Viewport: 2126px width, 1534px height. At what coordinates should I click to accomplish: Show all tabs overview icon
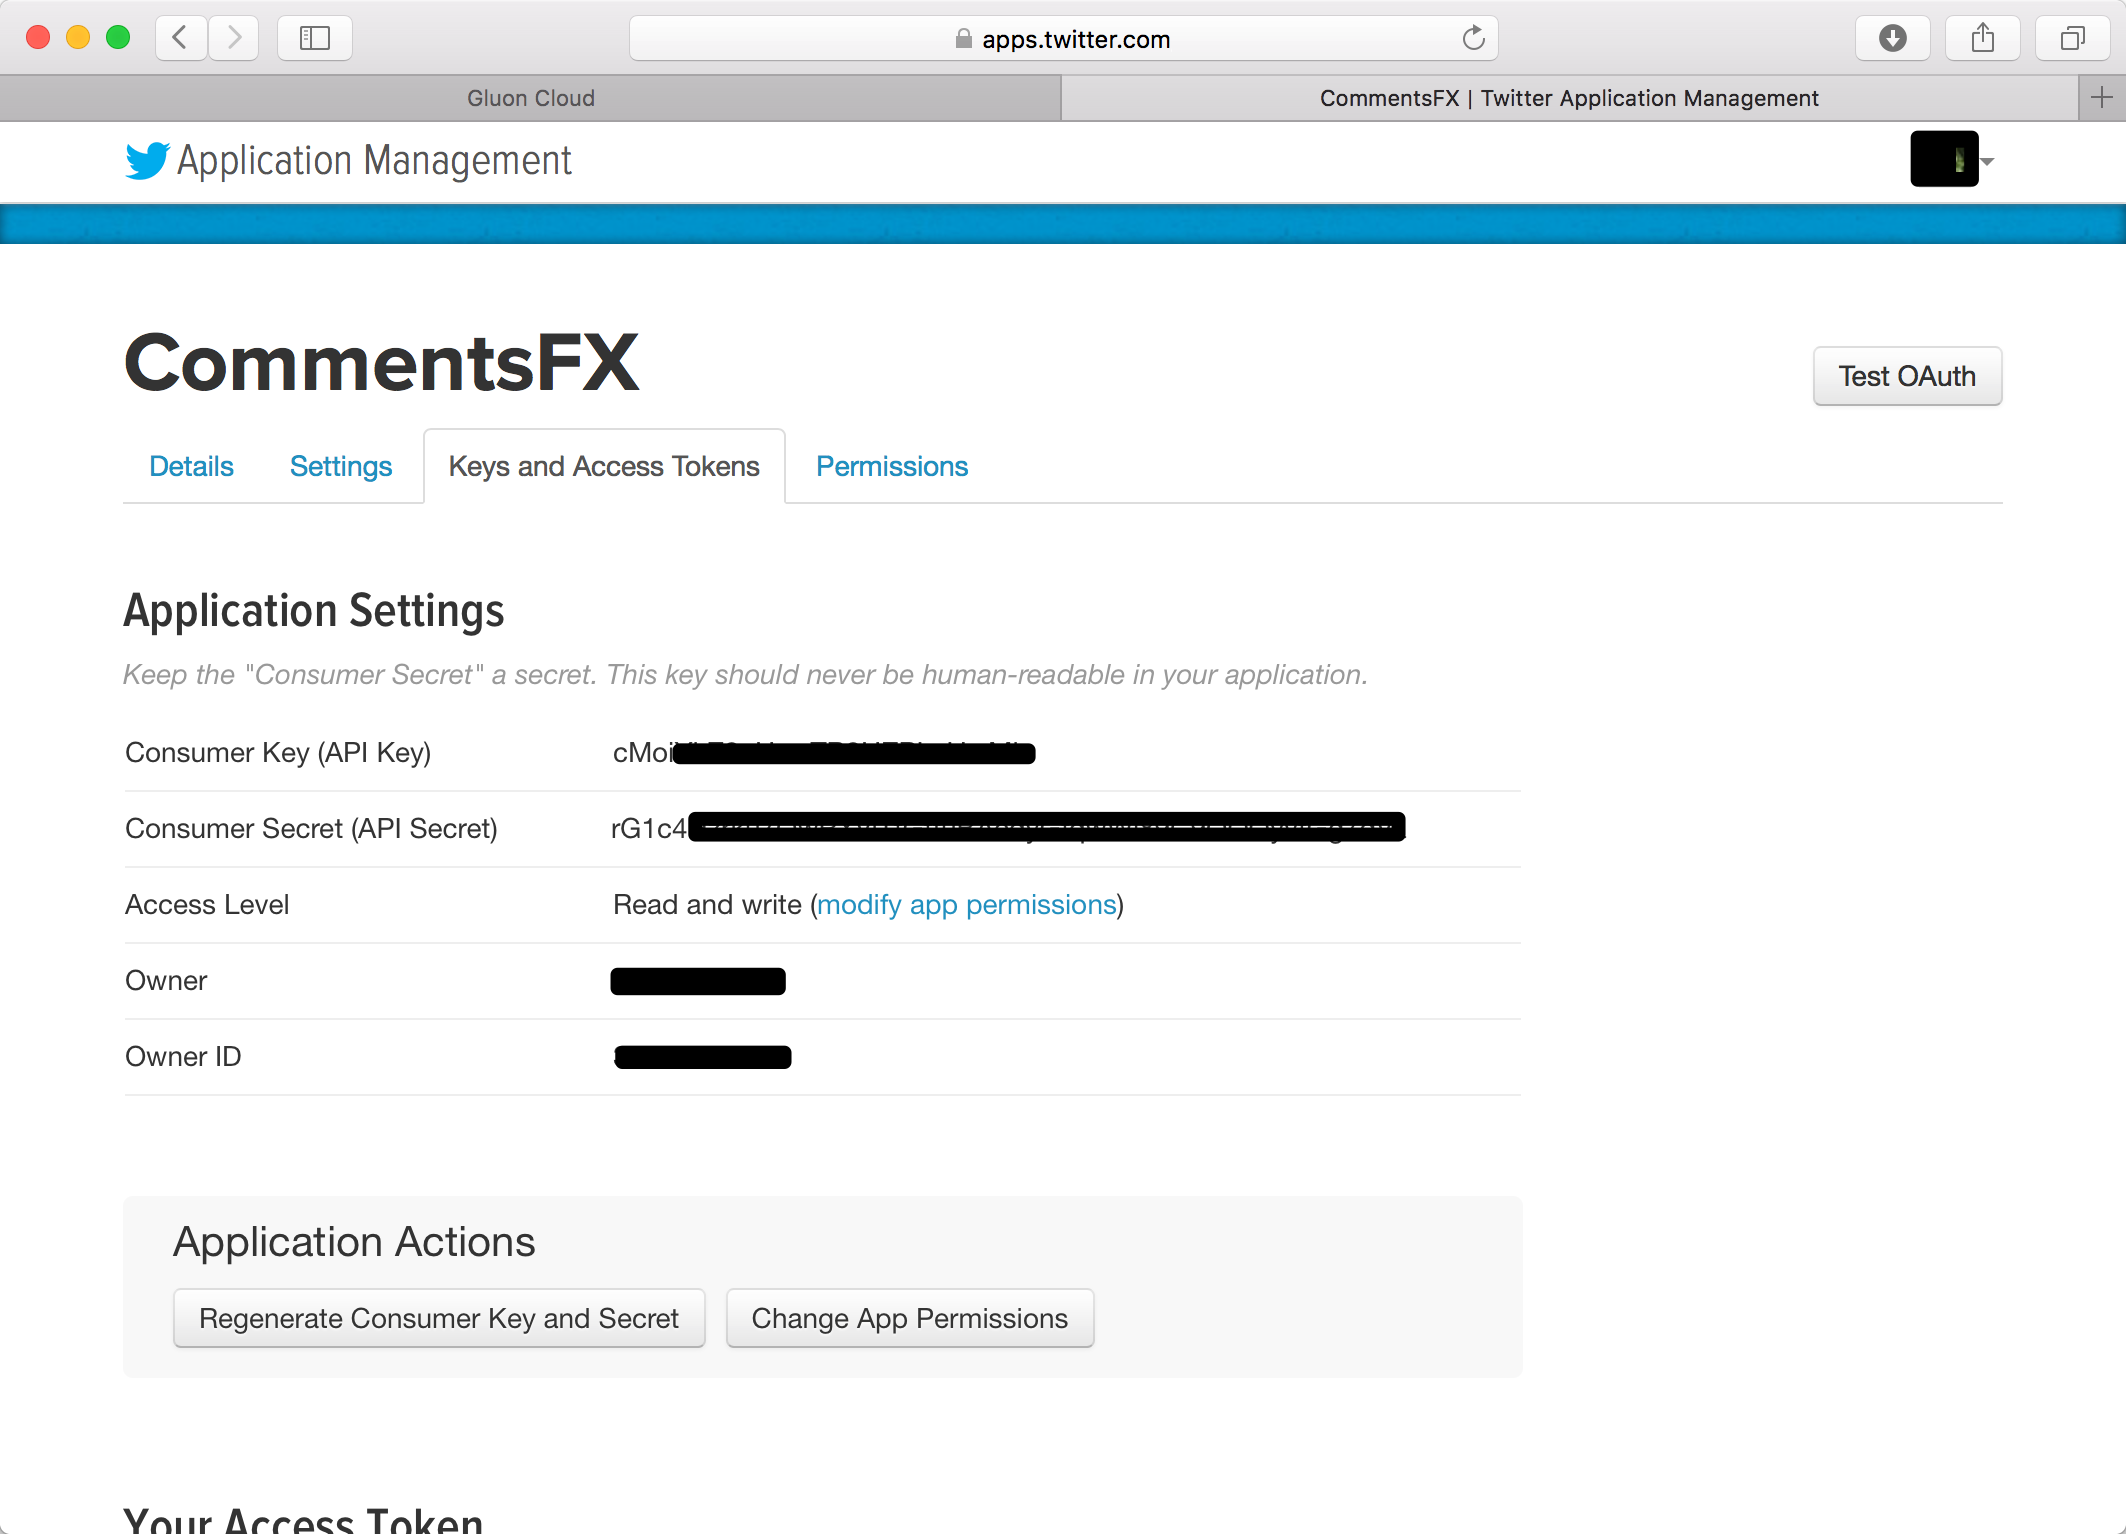point(2072,38)
